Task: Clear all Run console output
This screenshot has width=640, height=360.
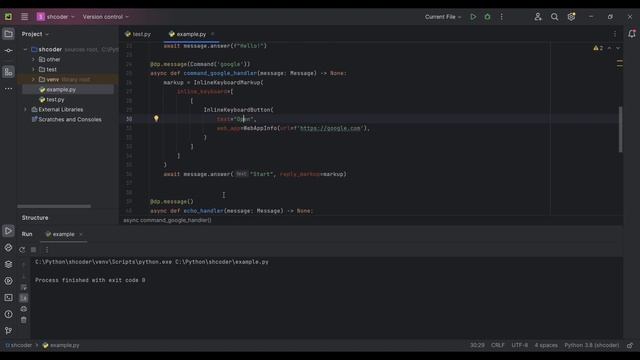Action: coord(24,320)
